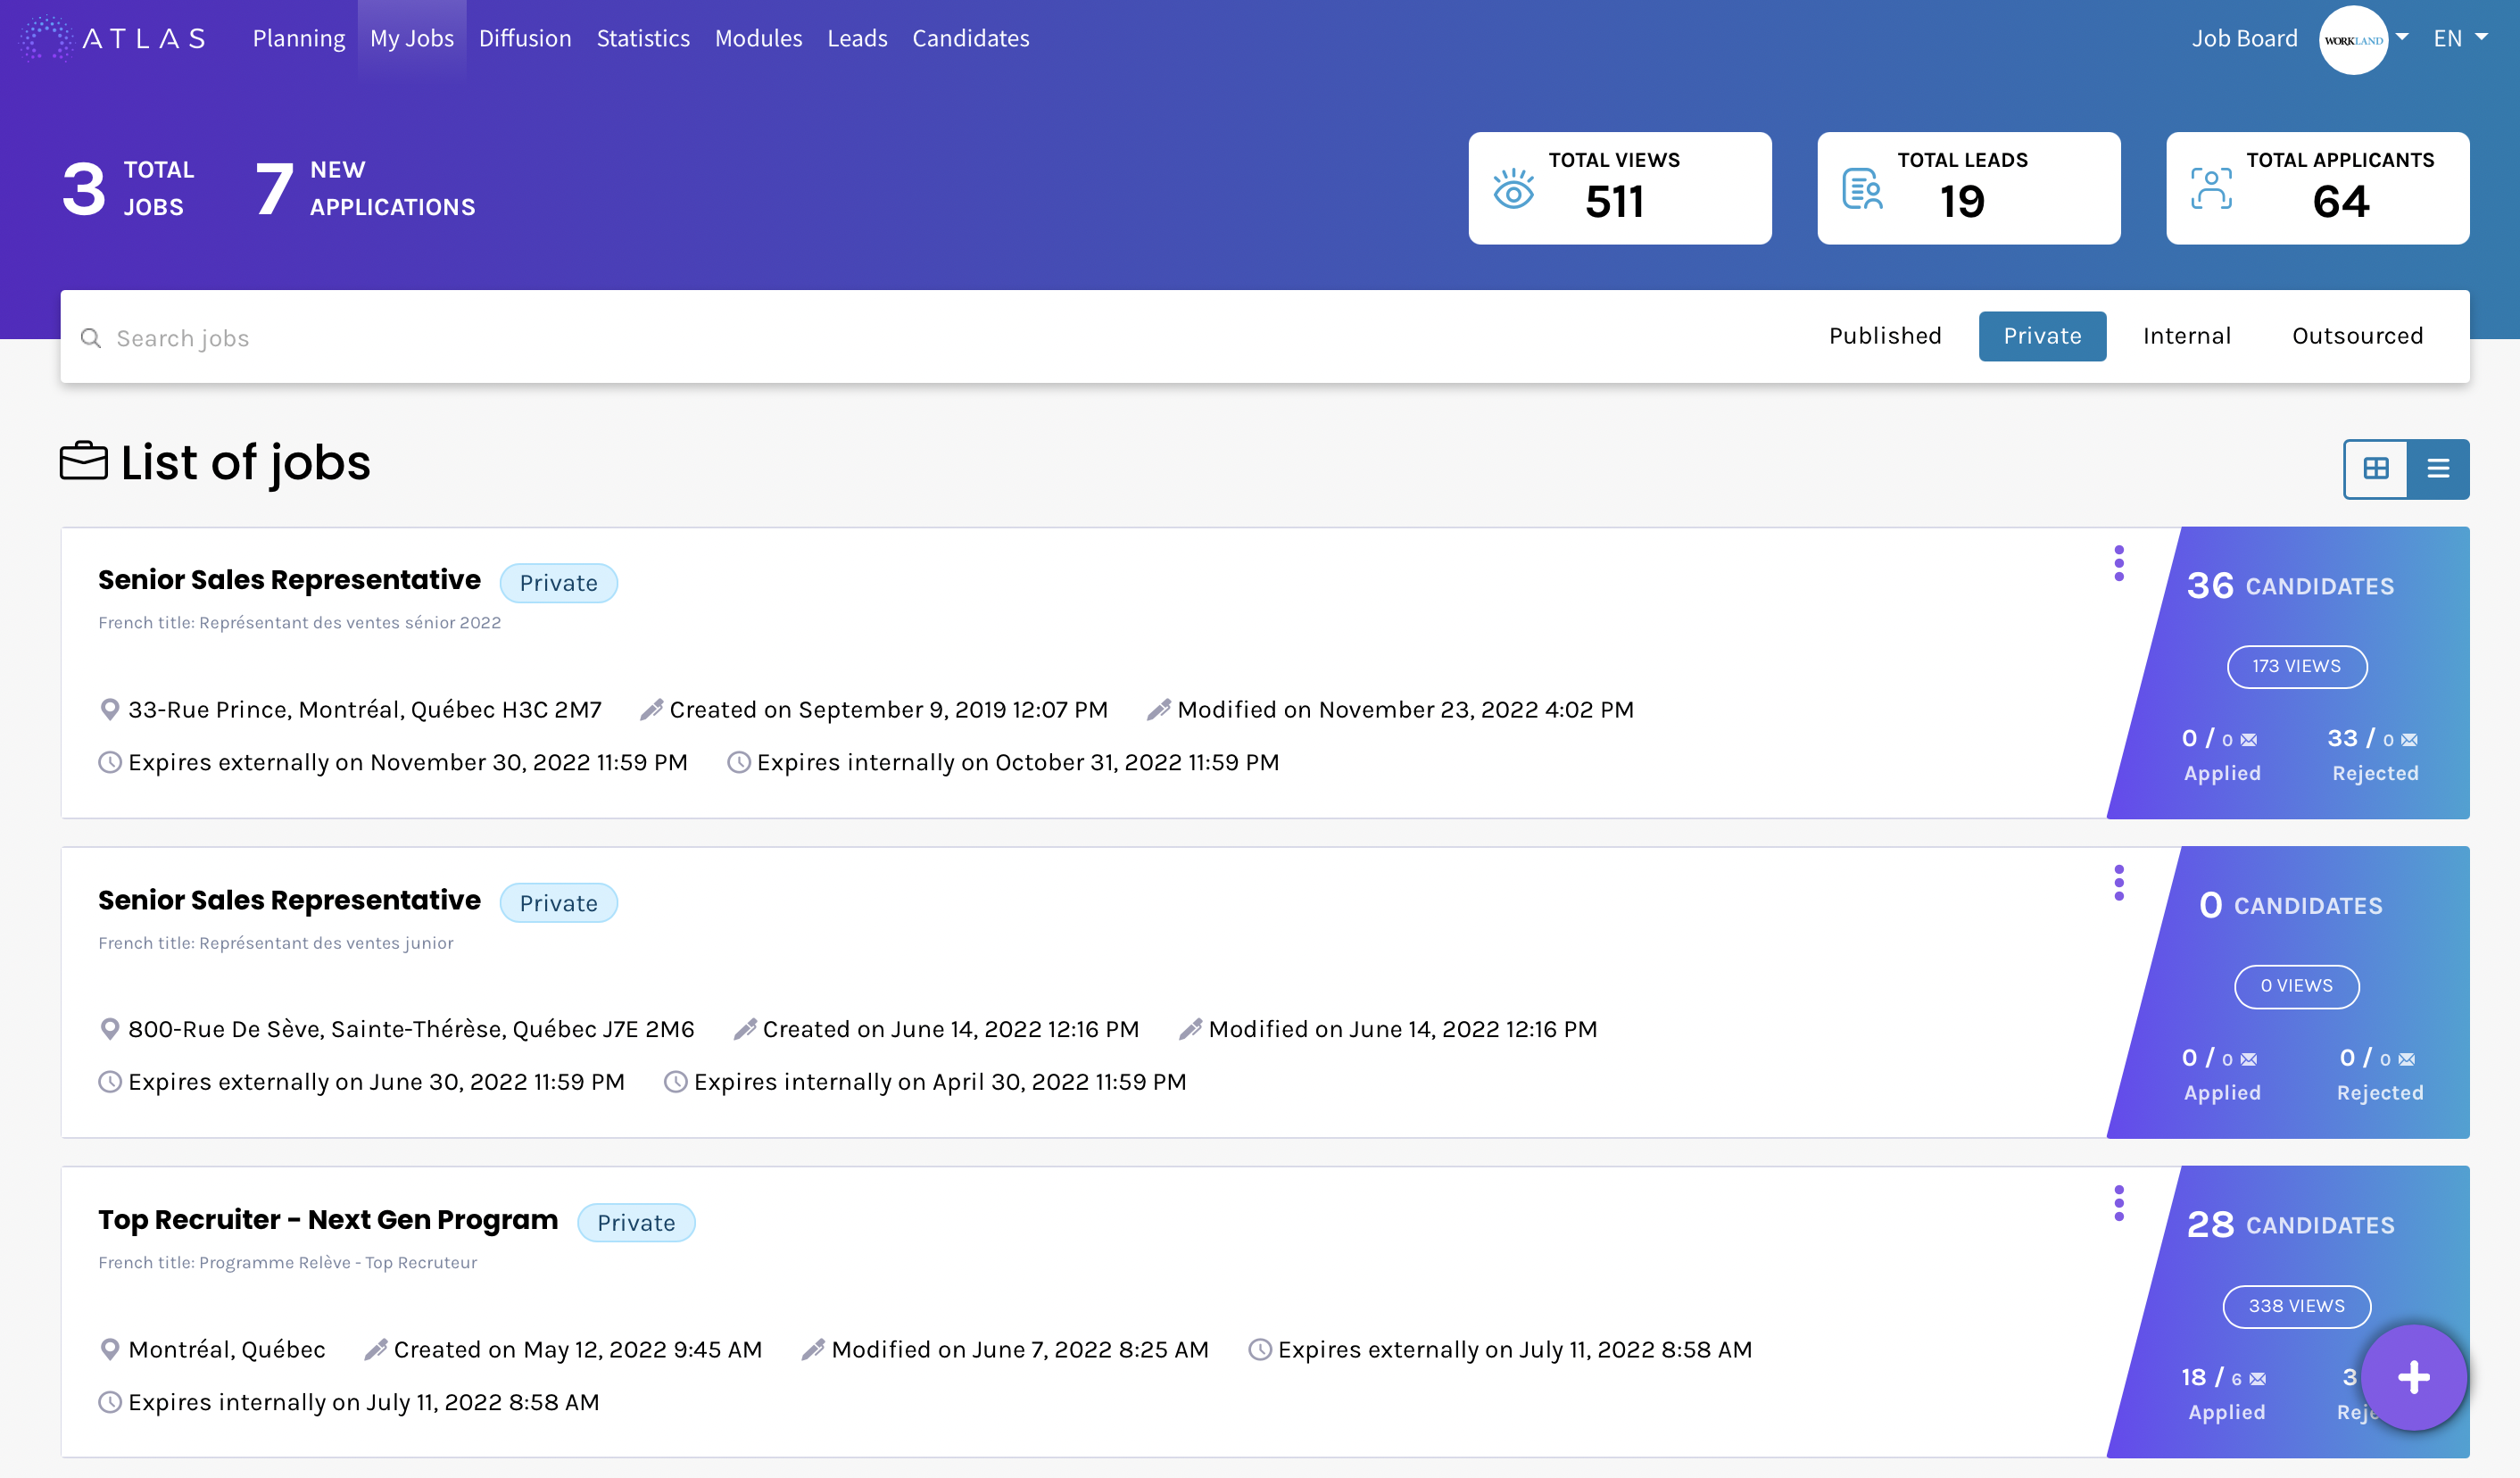Click the Total Views eye icon
Screen dimensions: 2520x1478
1513,189
